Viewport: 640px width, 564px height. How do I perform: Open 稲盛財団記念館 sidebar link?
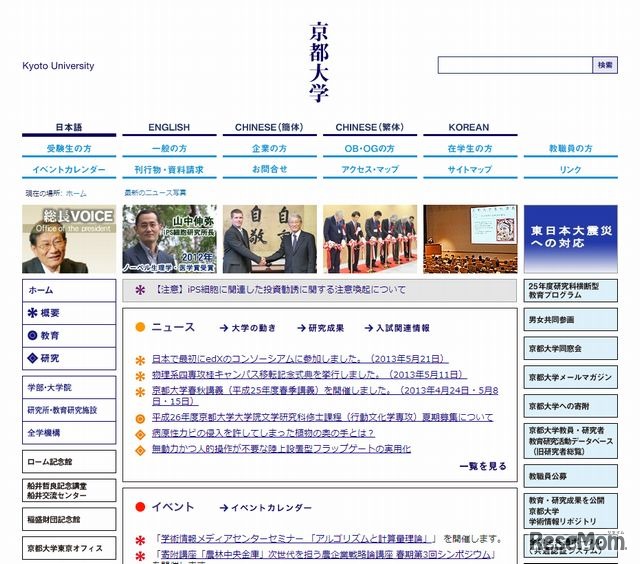[x=69, y=519]
